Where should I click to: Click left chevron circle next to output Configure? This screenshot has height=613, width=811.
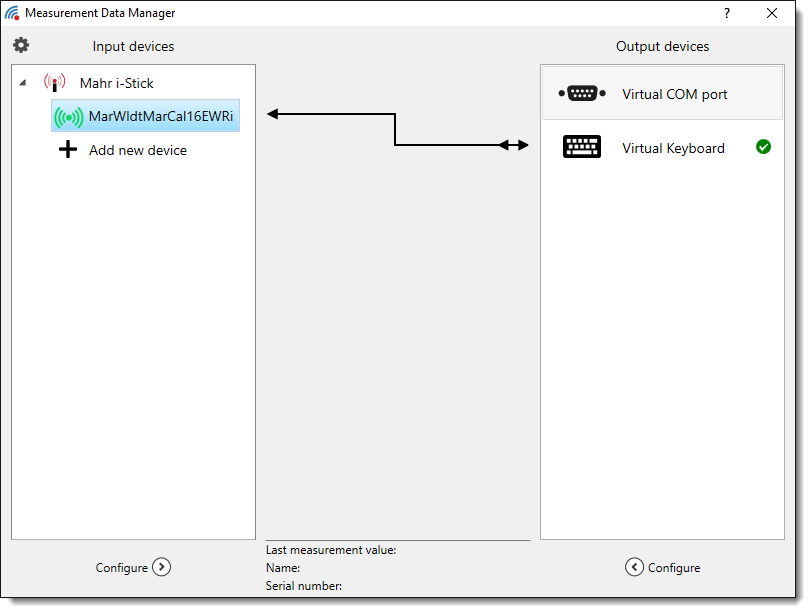634,567
